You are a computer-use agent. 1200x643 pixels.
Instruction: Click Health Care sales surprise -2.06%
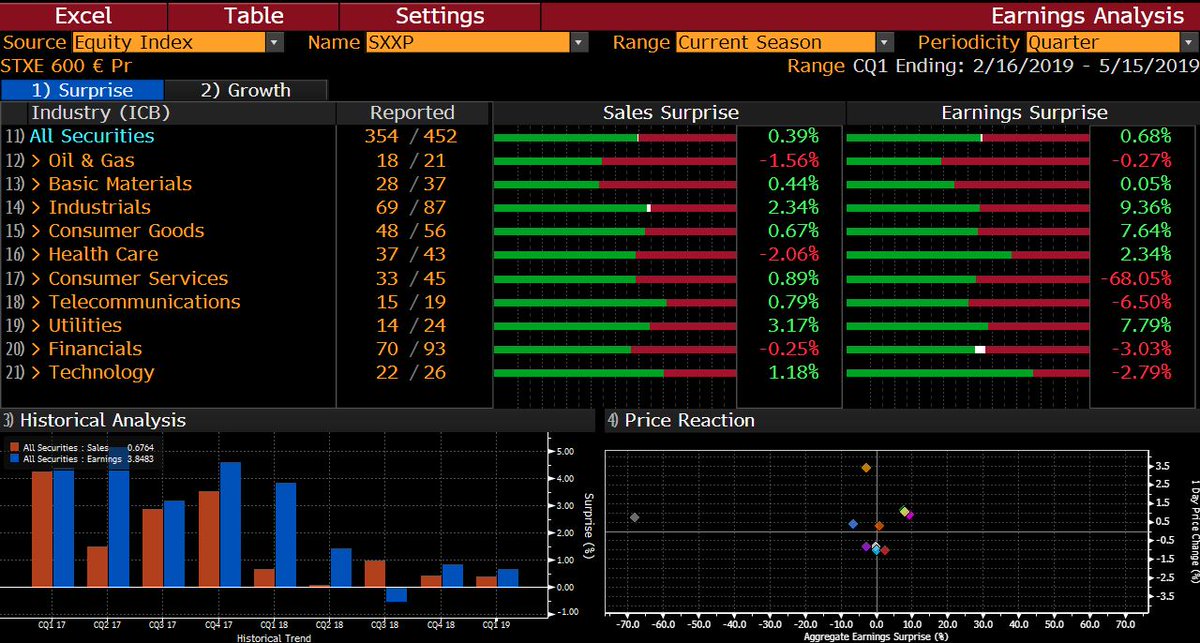pyautogui.click(x=788, y=254)
